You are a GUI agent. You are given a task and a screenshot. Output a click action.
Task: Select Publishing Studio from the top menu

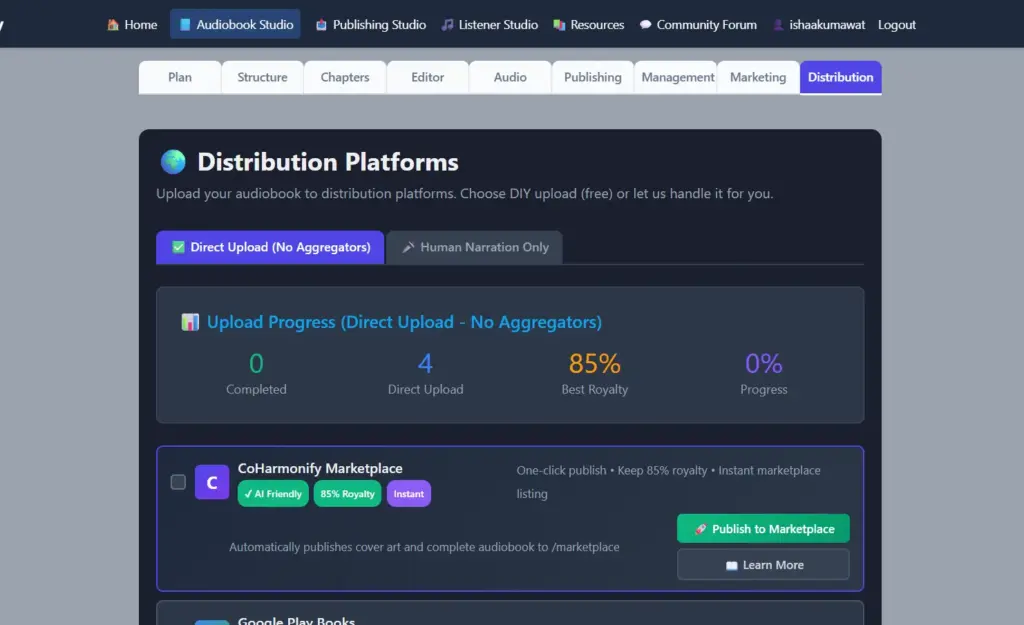[x=370, y=24]
